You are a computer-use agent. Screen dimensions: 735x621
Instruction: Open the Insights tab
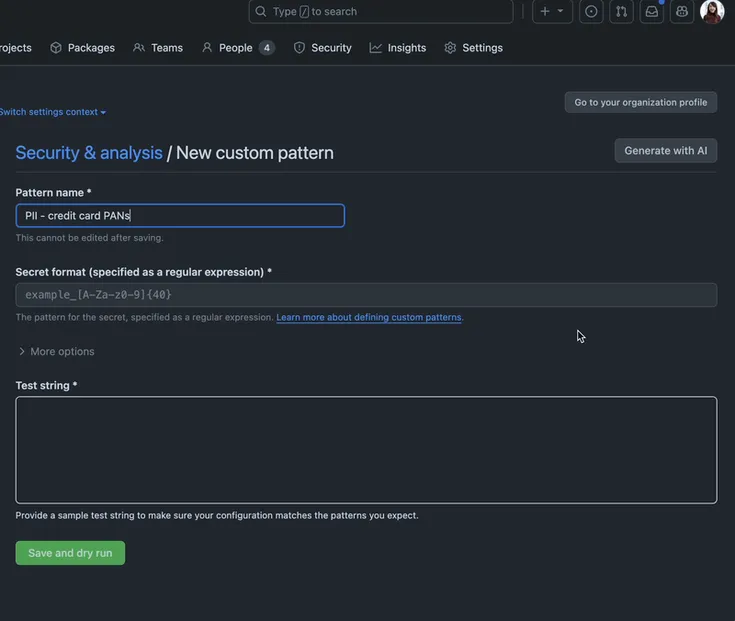(x=398, y=48)
